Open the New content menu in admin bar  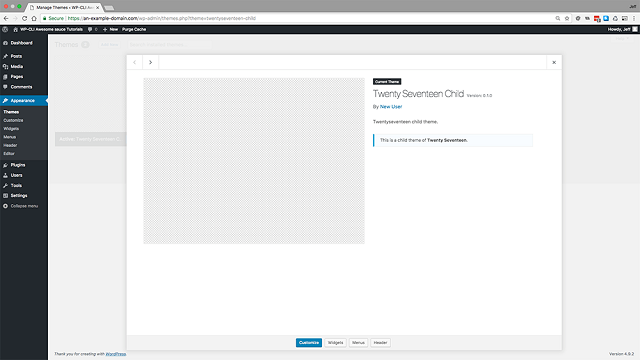click(x=110, y=29)
